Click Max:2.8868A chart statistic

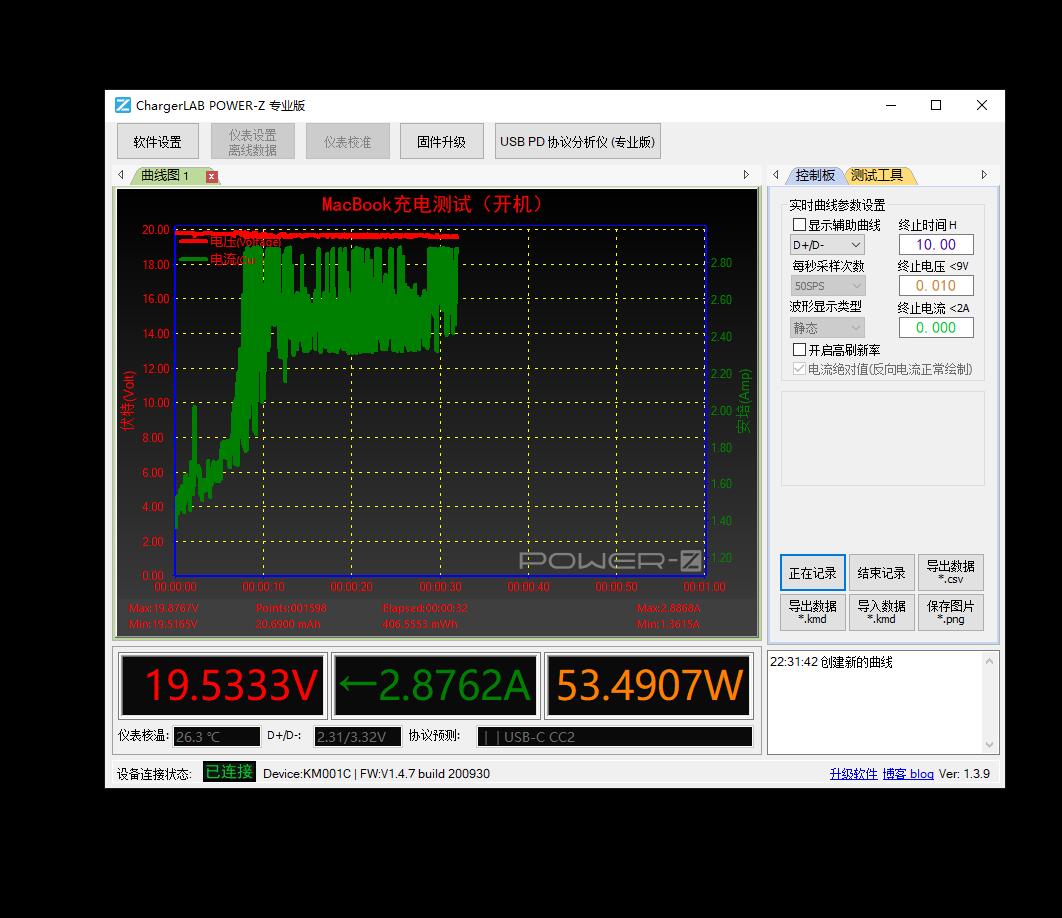coord(668,608)
